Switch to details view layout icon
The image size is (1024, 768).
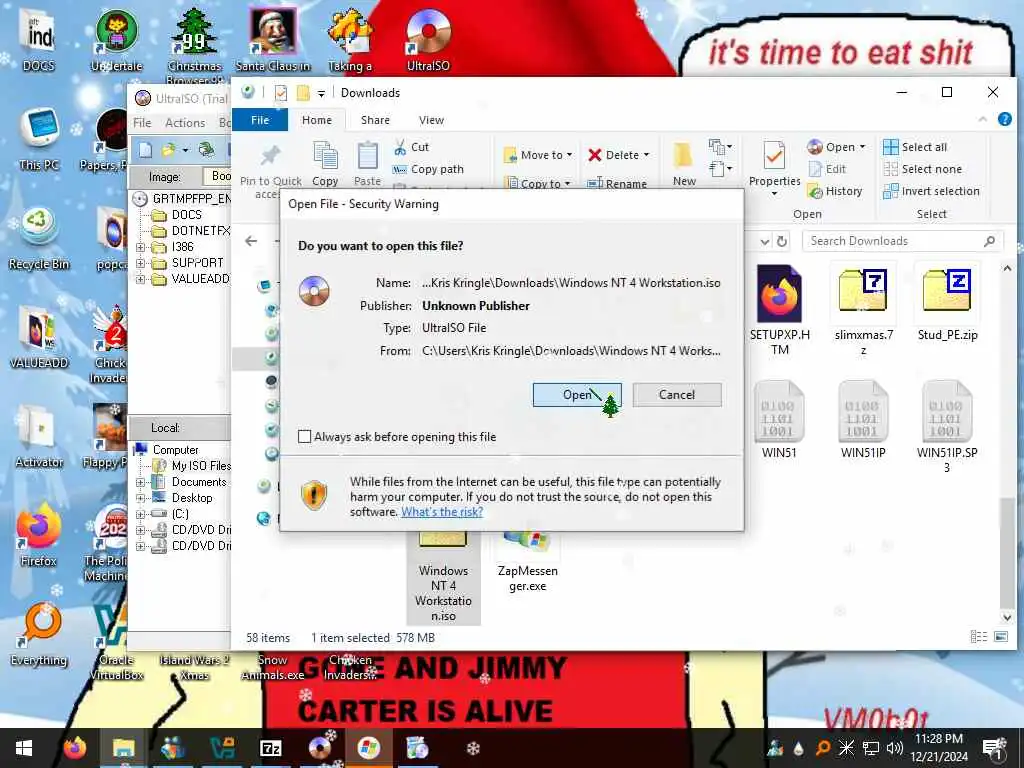[x=978, y=637]
